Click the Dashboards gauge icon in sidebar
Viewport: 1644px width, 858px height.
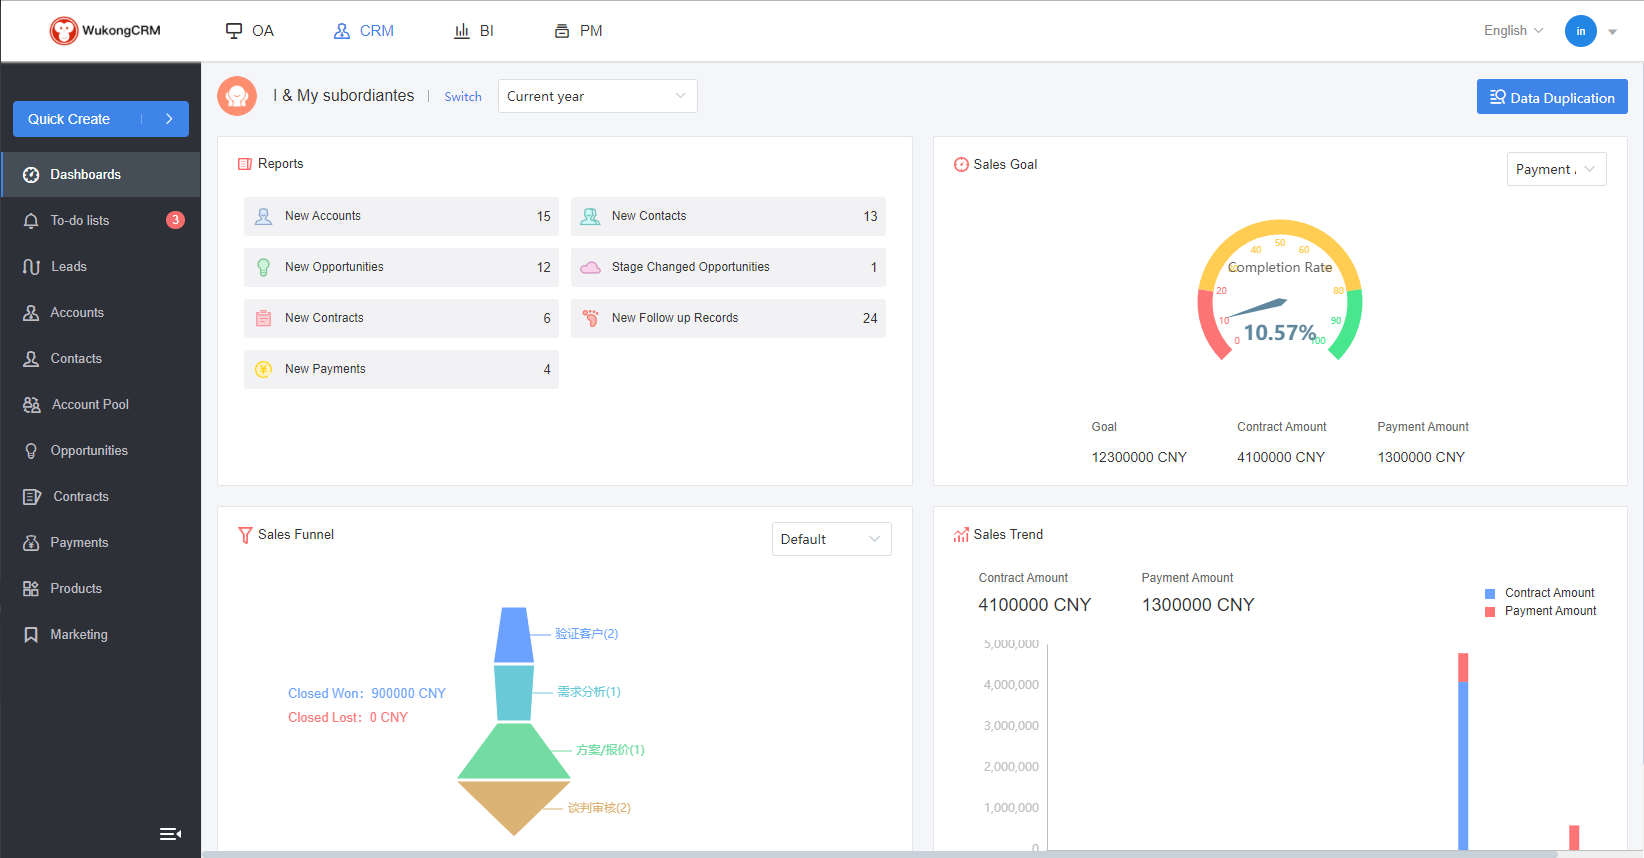tap(31, 175)
